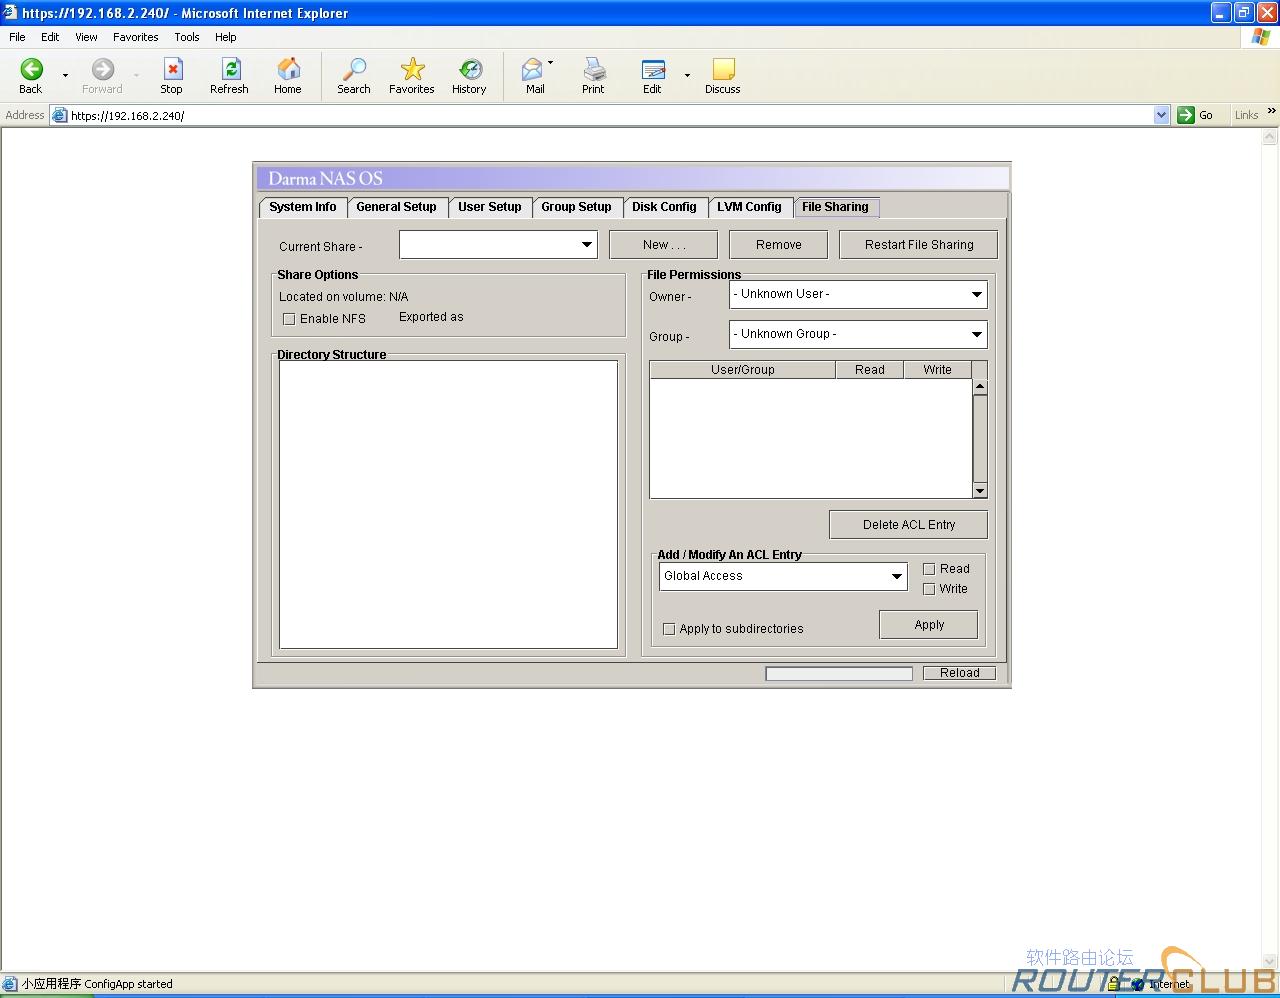This screenshot has height=998, width=1280.
Task: Click the Apply button
Action: click(x=929, y=625)
